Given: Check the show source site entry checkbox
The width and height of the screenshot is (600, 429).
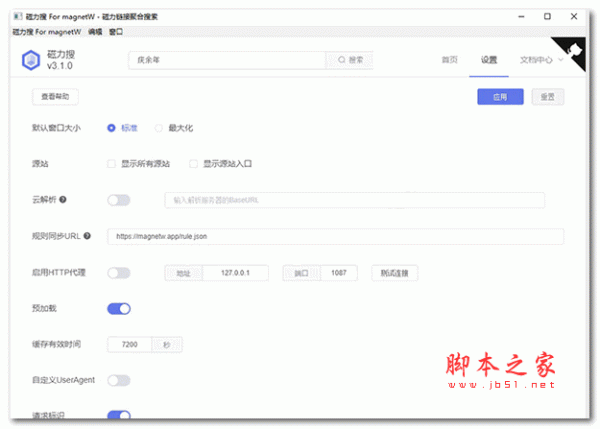Looking at the screenshot, I should 194,164.
